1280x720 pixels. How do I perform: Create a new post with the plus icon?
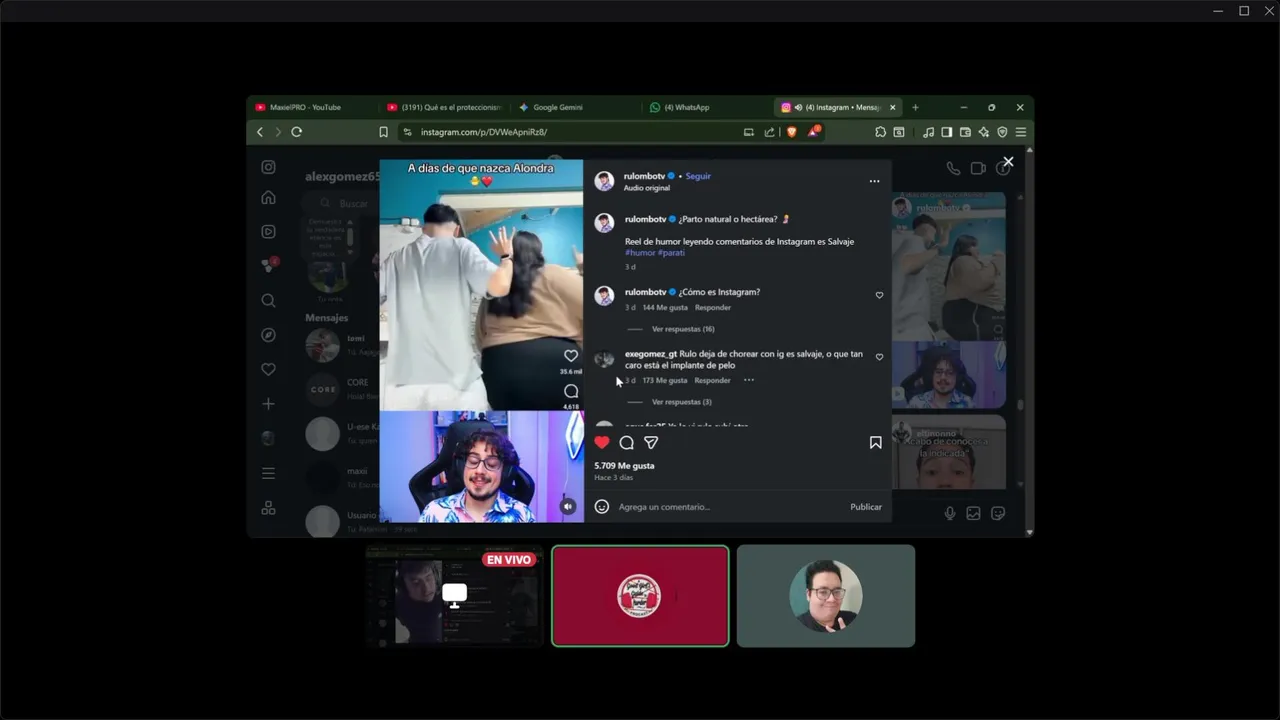click(268, 404)
